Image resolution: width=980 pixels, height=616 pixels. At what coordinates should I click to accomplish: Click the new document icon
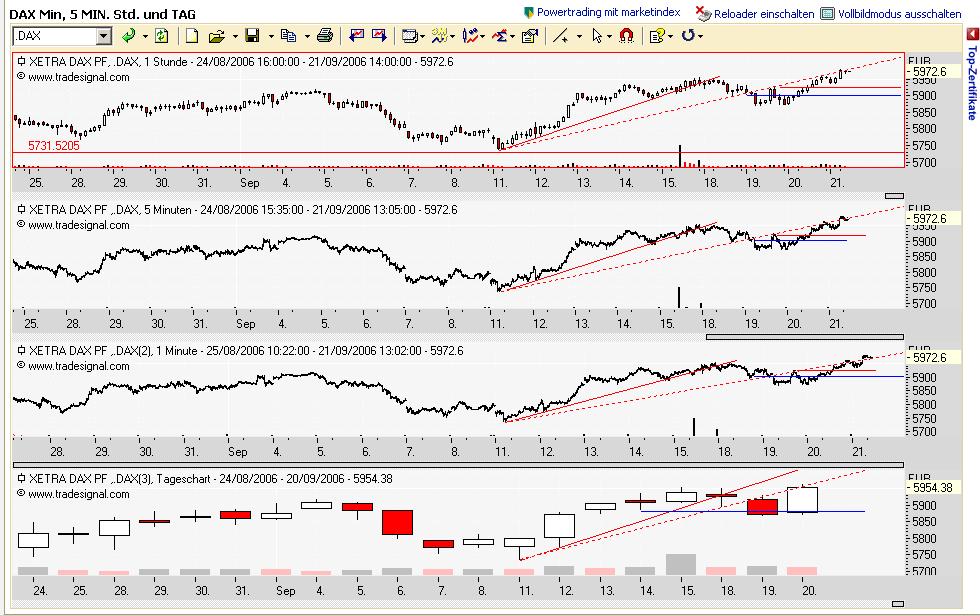coord(192,36)
